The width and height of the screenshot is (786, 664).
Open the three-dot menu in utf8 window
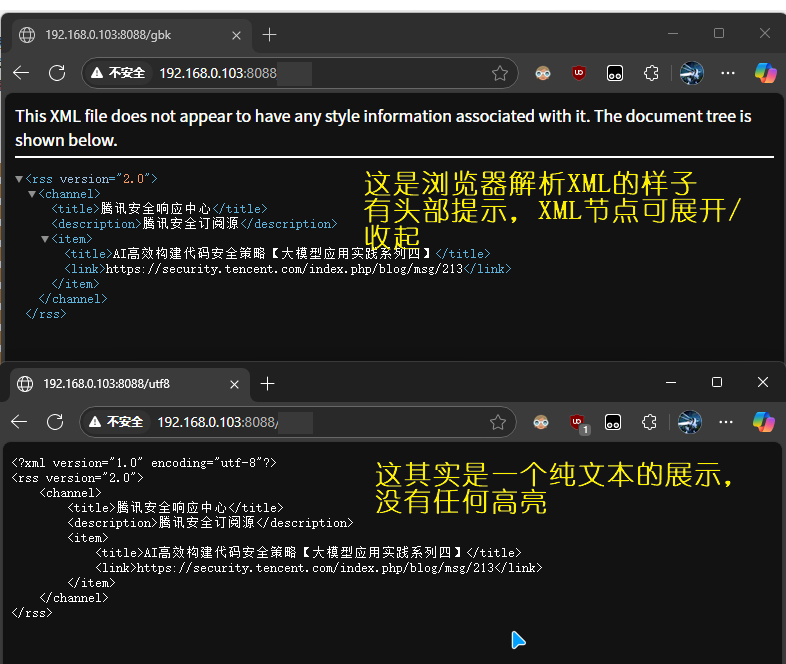(x=725, y=422)
